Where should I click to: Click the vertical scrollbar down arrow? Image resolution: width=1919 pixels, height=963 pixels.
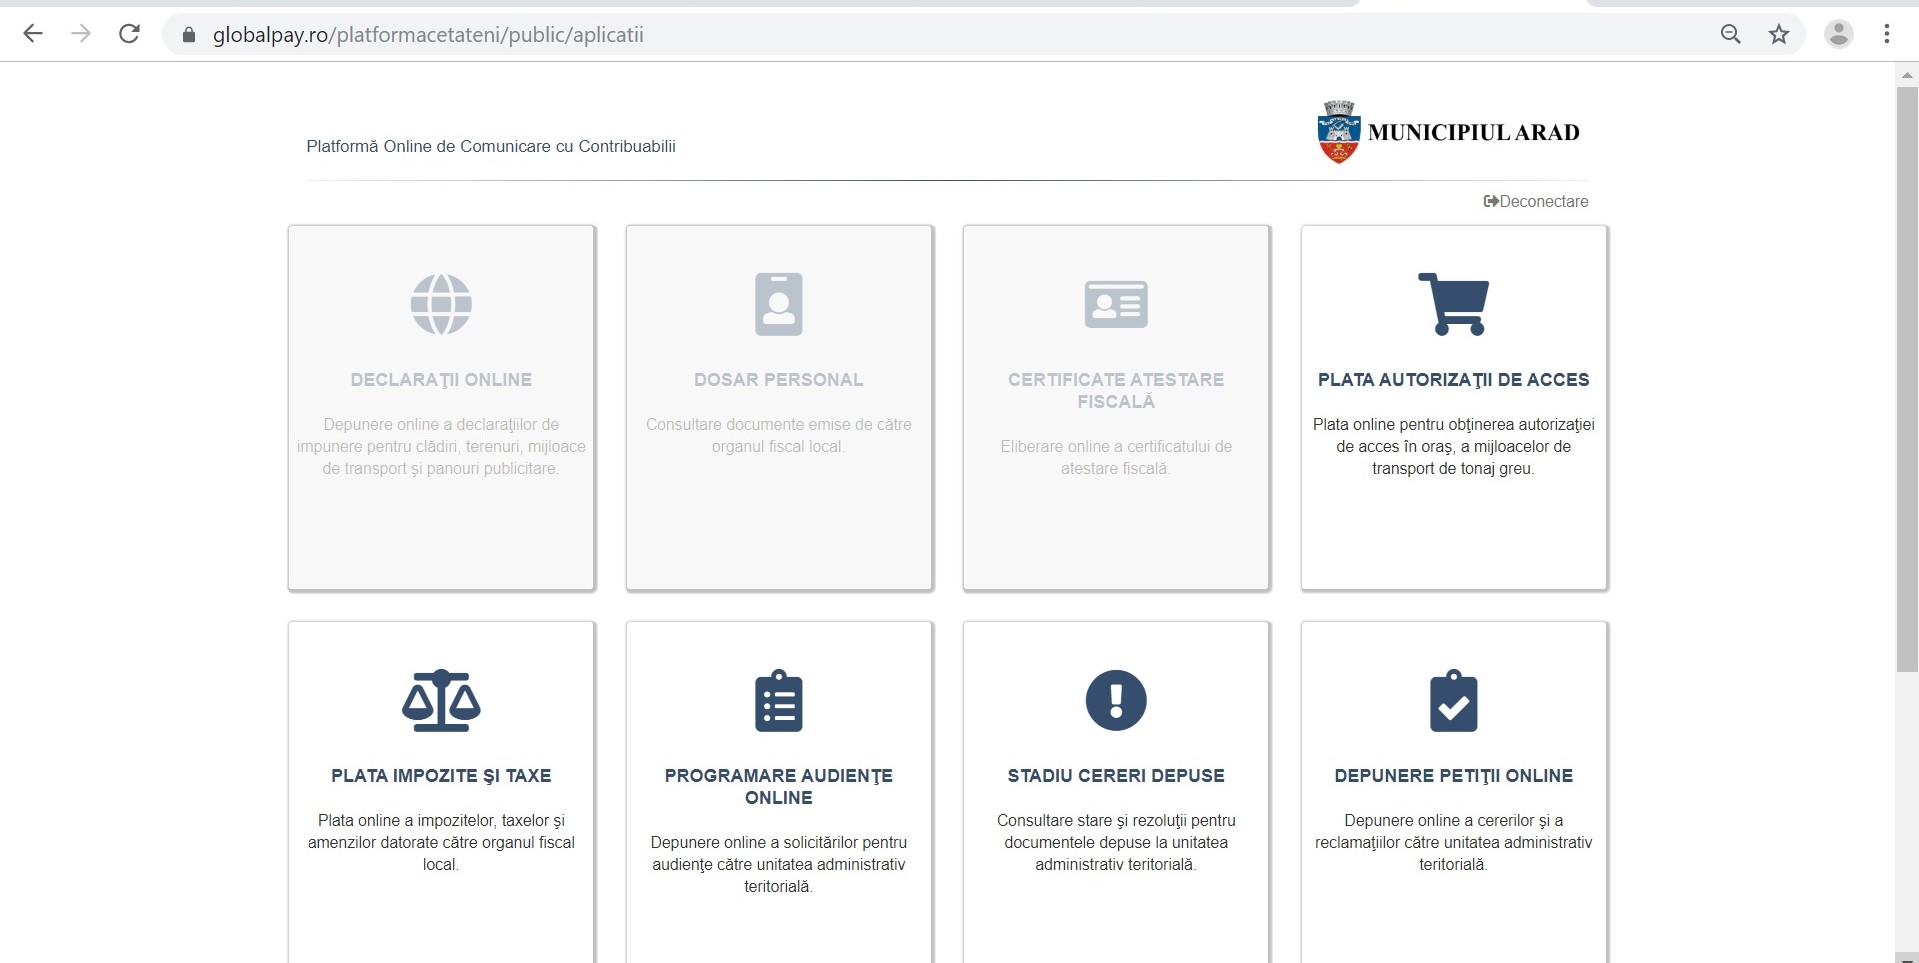(x=1907, y=955)
